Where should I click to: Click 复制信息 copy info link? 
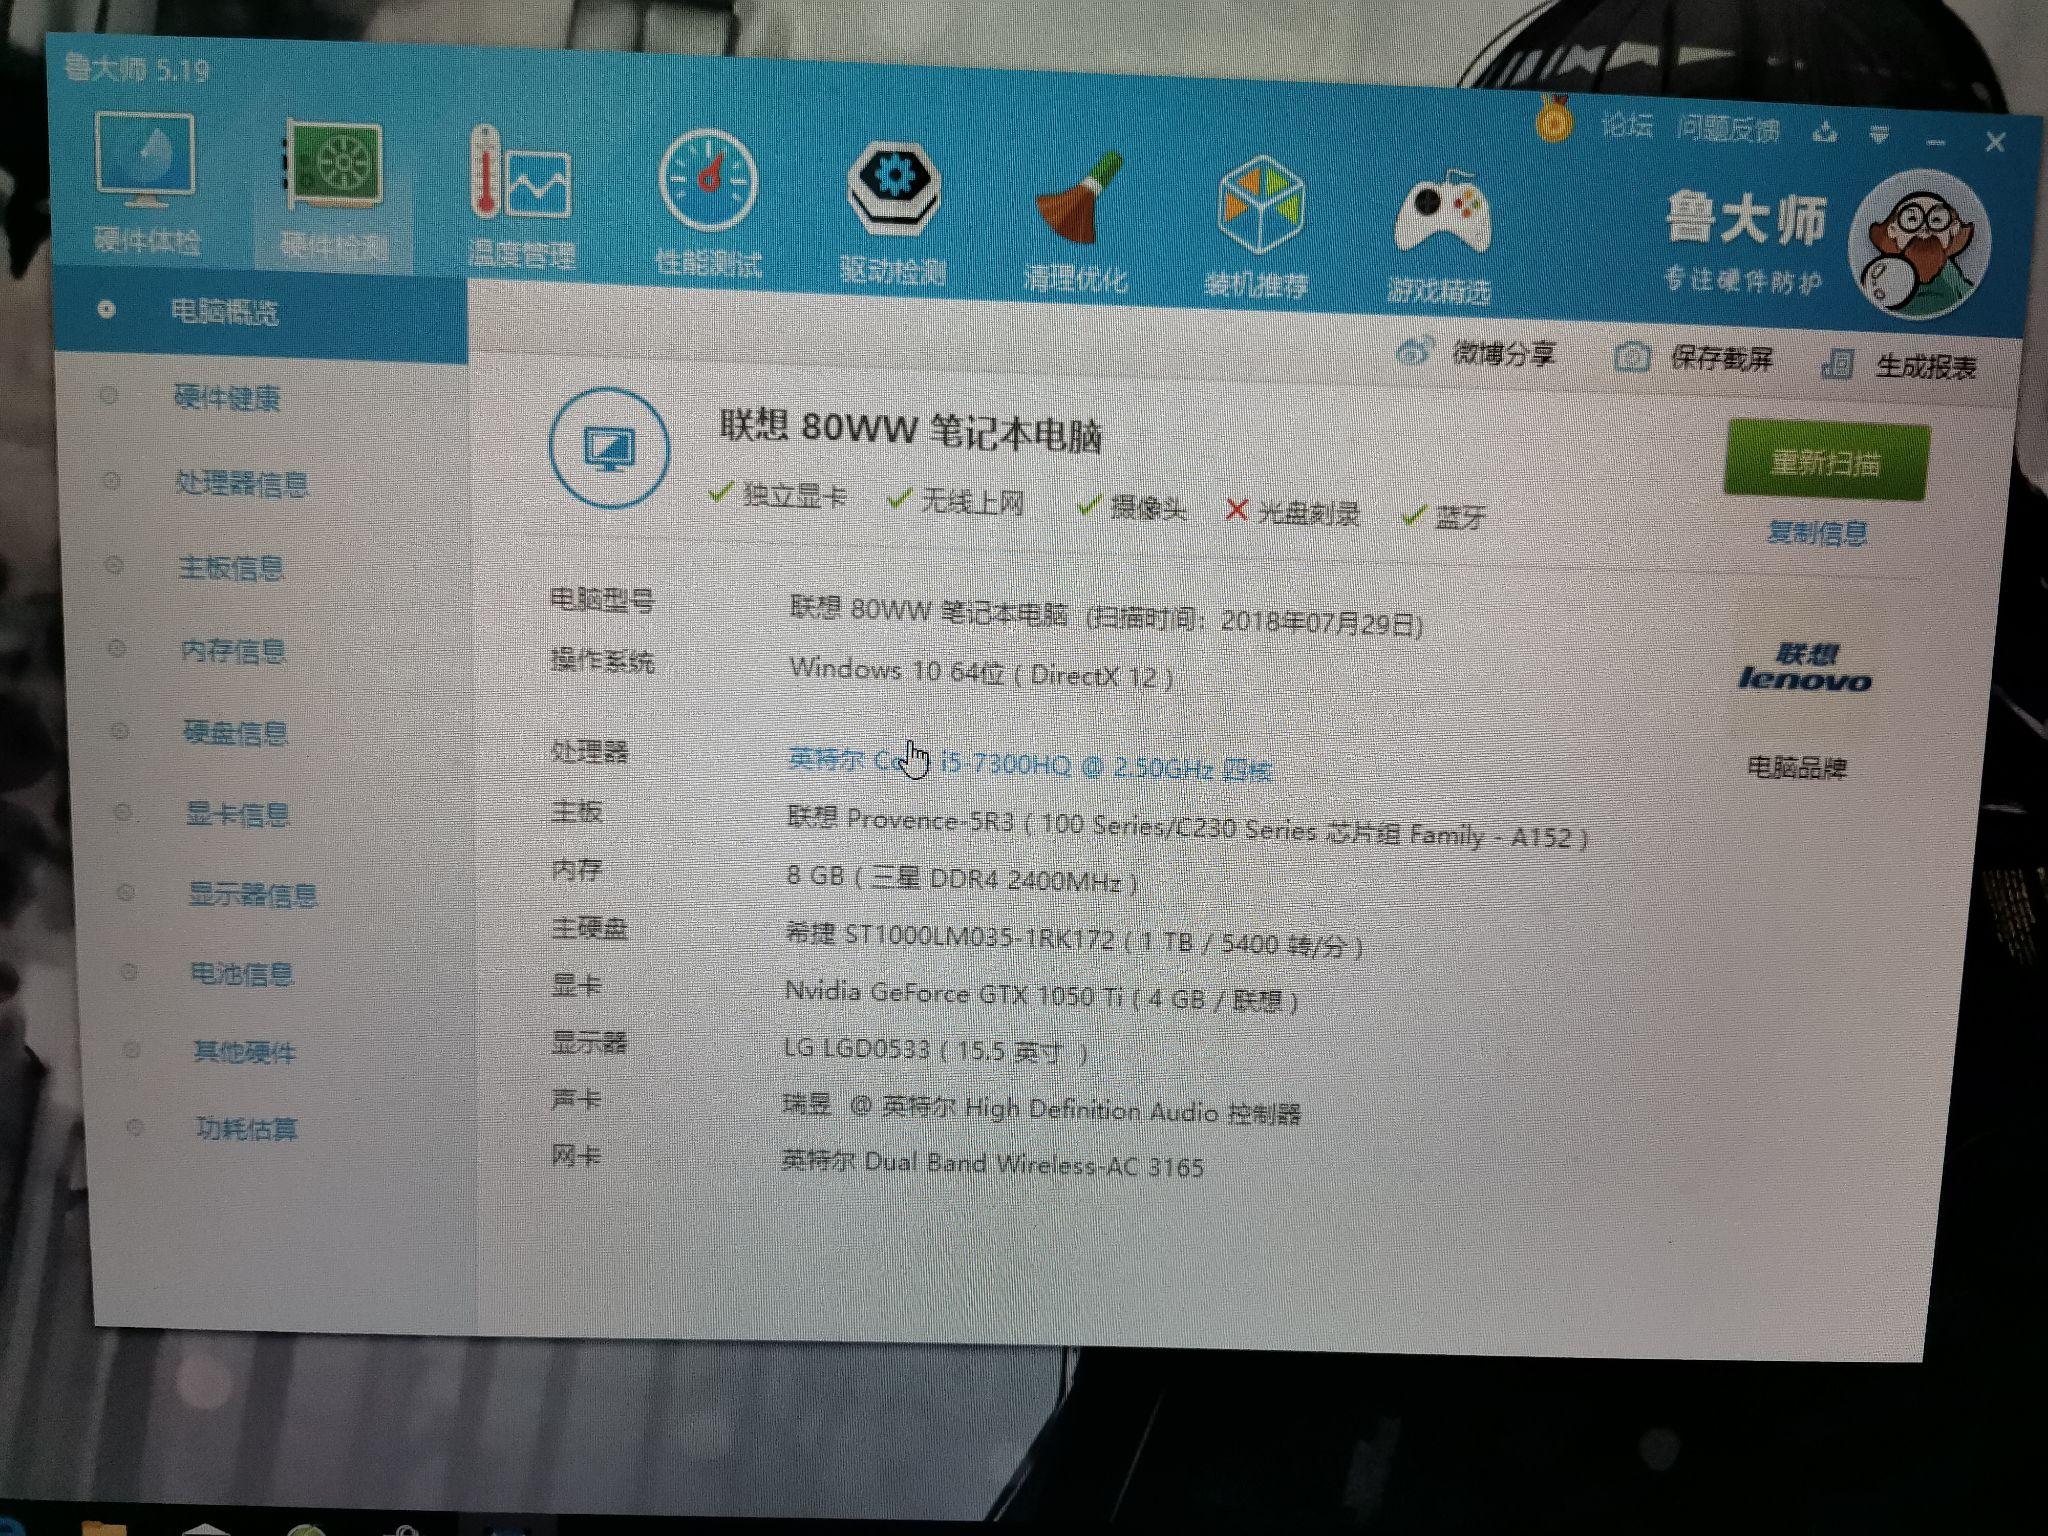1817,532
